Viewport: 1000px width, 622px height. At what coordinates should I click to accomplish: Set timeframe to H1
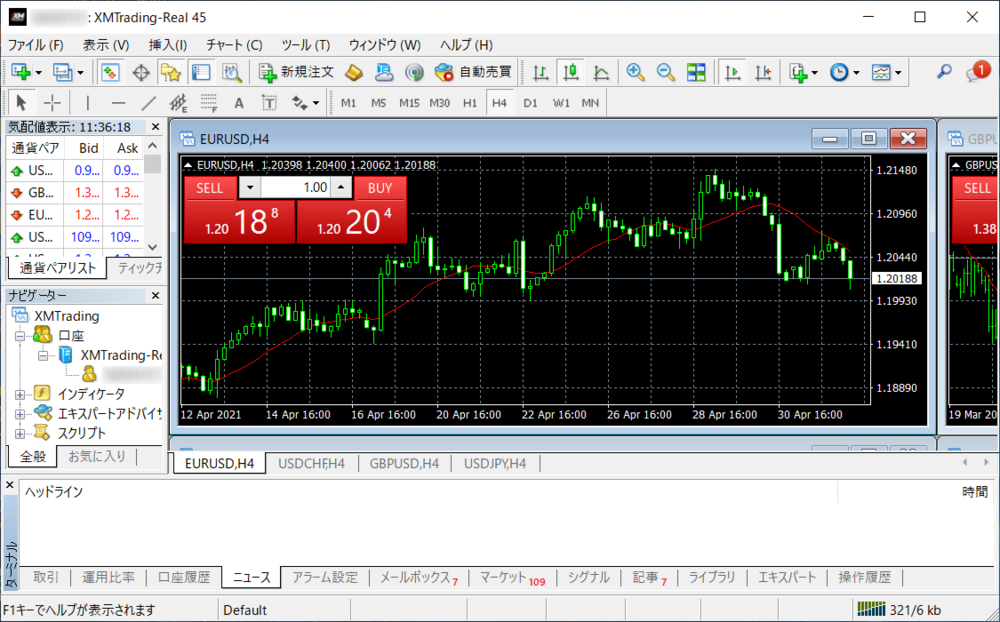470,103
